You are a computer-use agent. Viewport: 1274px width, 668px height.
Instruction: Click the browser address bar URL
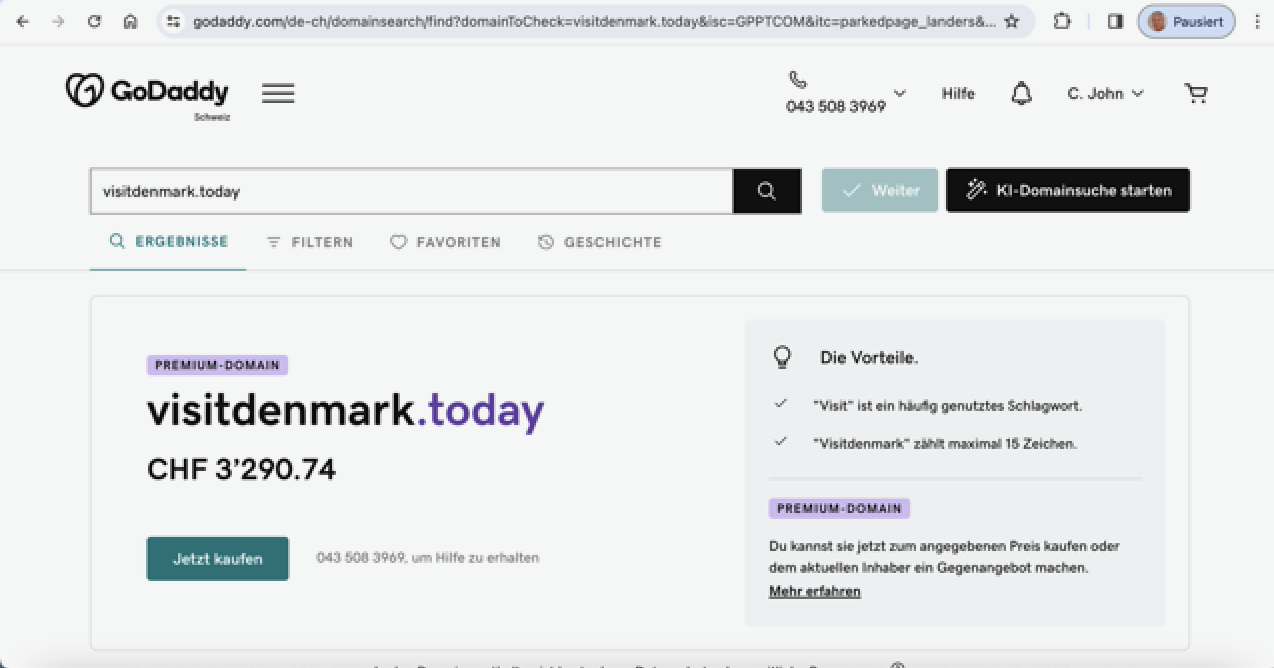pyautogui.click(x=594, y=21)
